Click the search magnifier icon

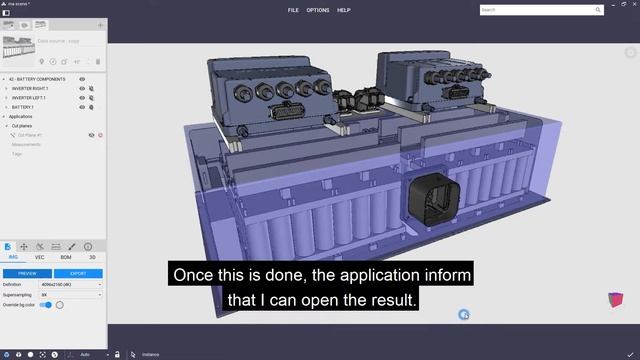[x=598, y=10]
